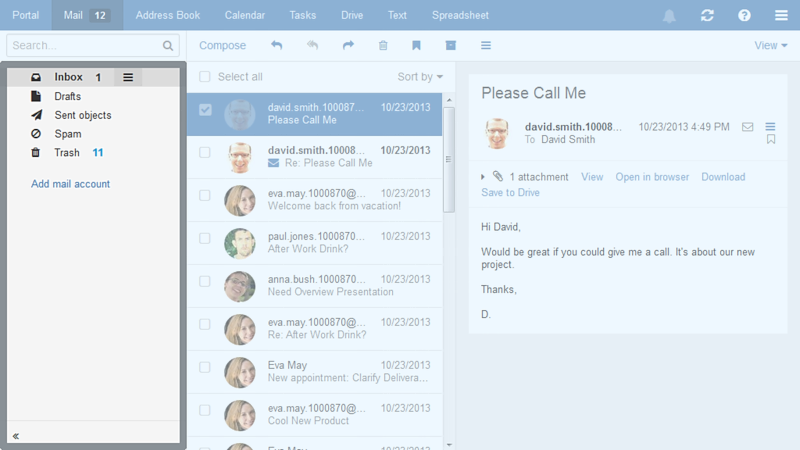Click the Compose button
This screenshot has width=800, height=450.
tap(222, 45)
